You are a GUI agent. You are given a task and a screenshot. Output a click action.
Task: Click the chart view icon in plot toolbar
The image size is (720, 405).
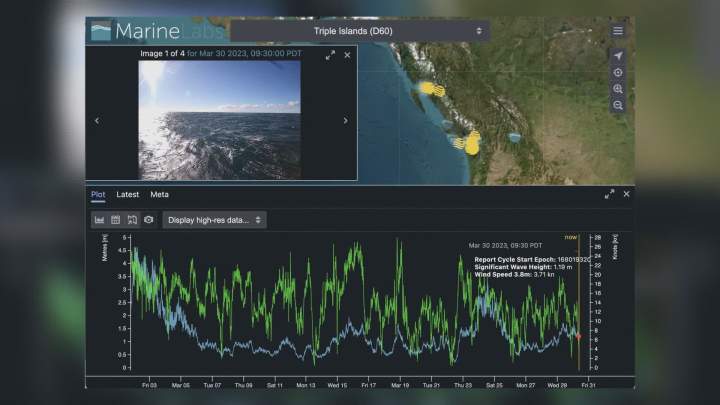[x=99, y=219]
